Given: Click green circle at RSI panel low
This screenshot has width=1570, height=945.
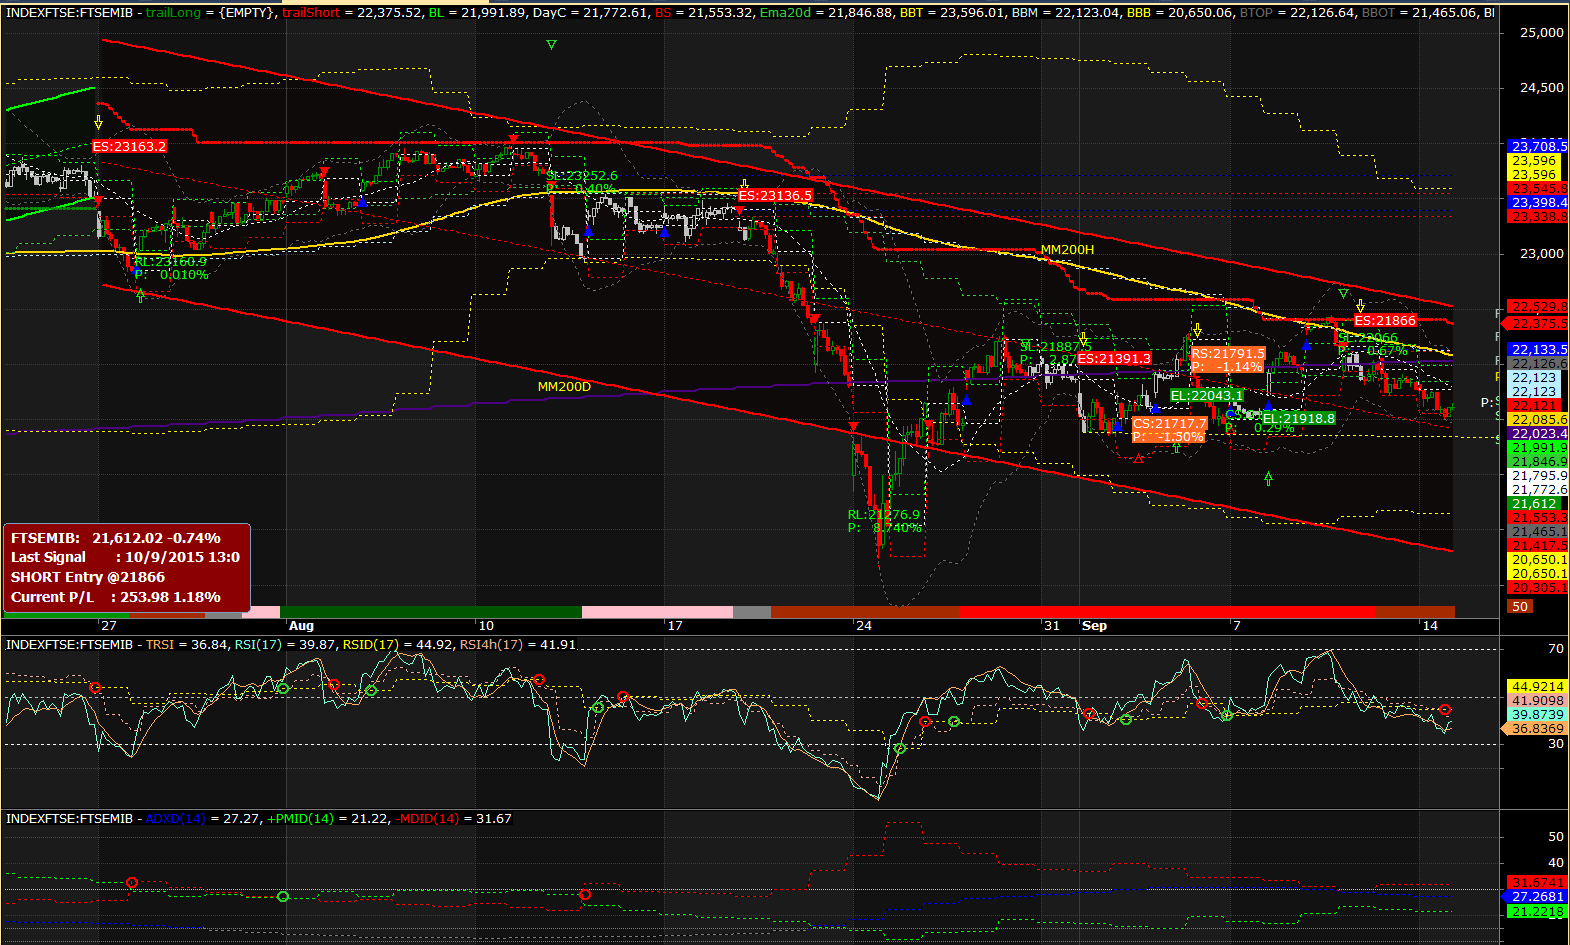Looking at the screenshot, I should pos(899,748).
